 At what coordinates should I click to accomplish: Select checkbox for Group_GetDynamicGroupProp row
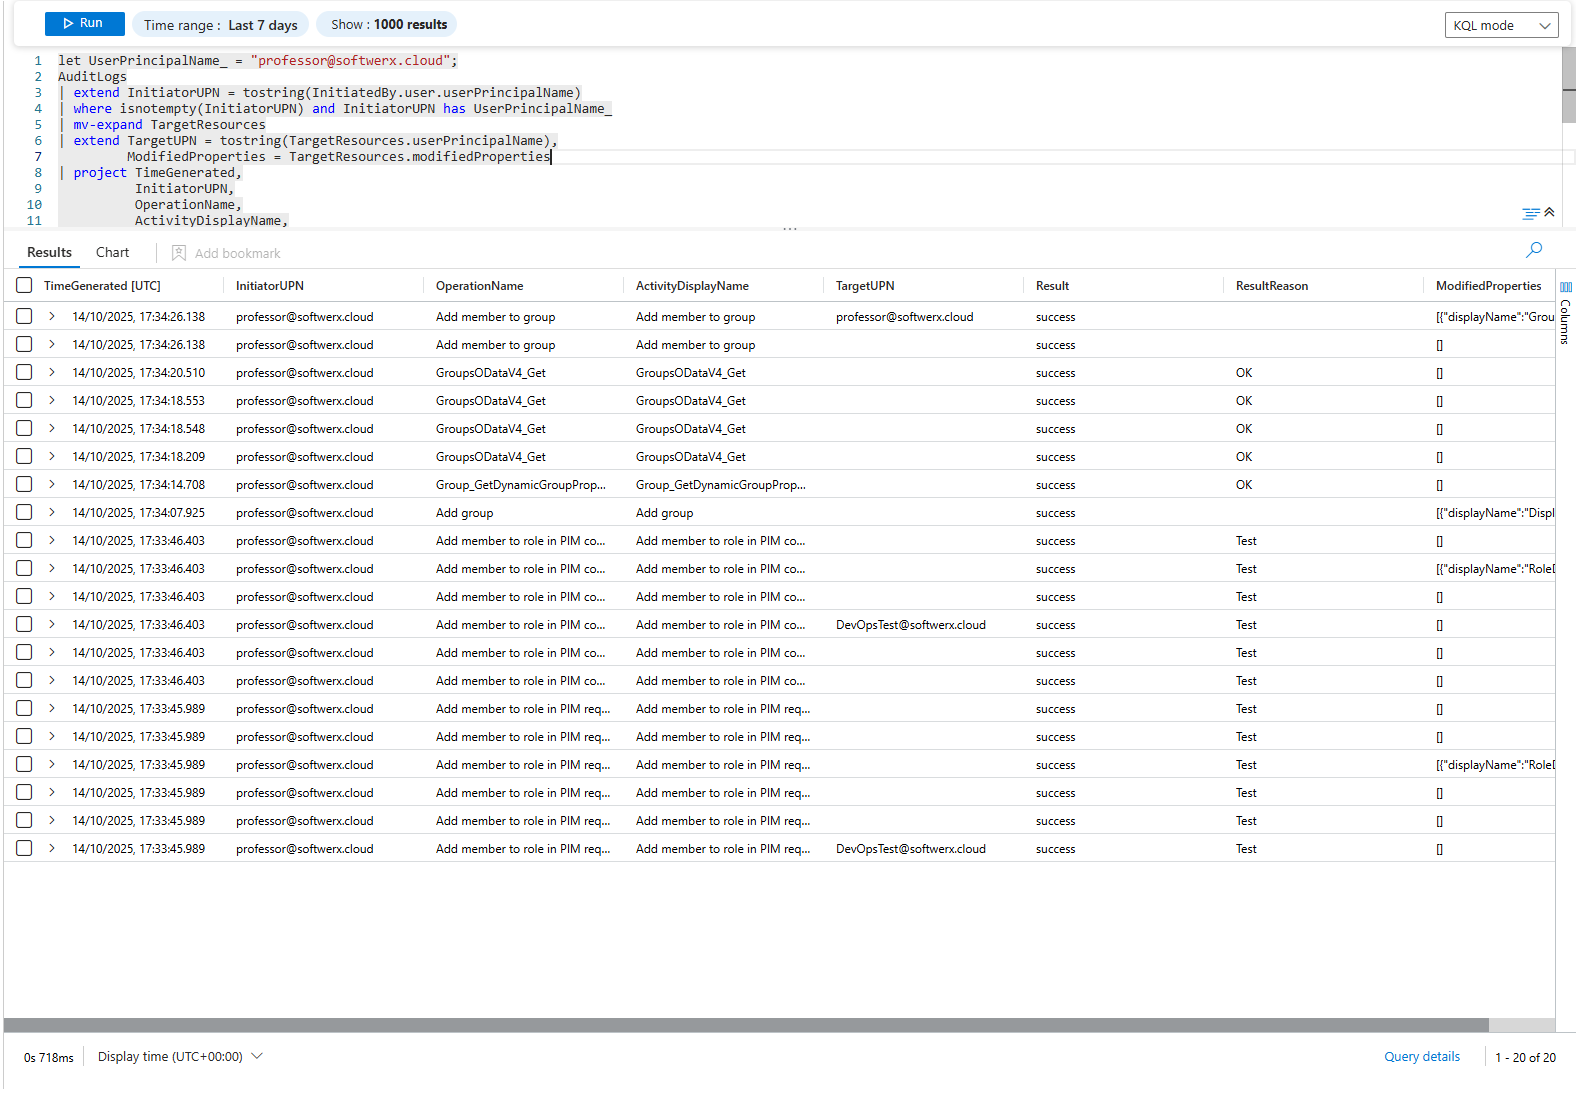(x=24, y=485)
